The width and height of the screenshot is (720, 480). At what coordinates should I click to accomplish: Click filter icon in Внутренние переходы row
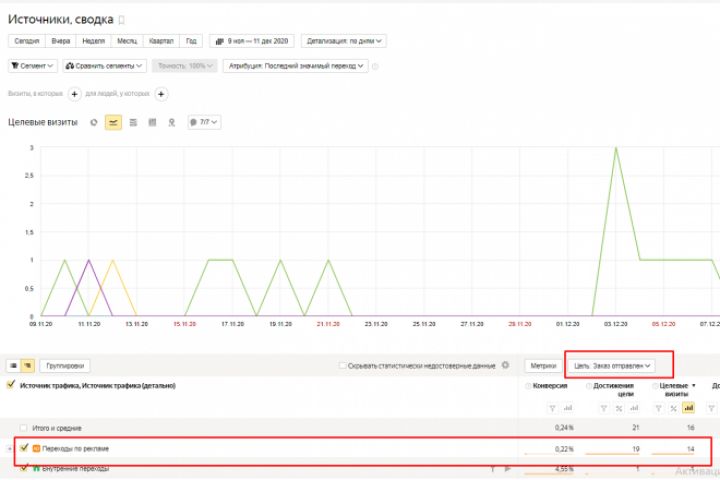[492, 469]
